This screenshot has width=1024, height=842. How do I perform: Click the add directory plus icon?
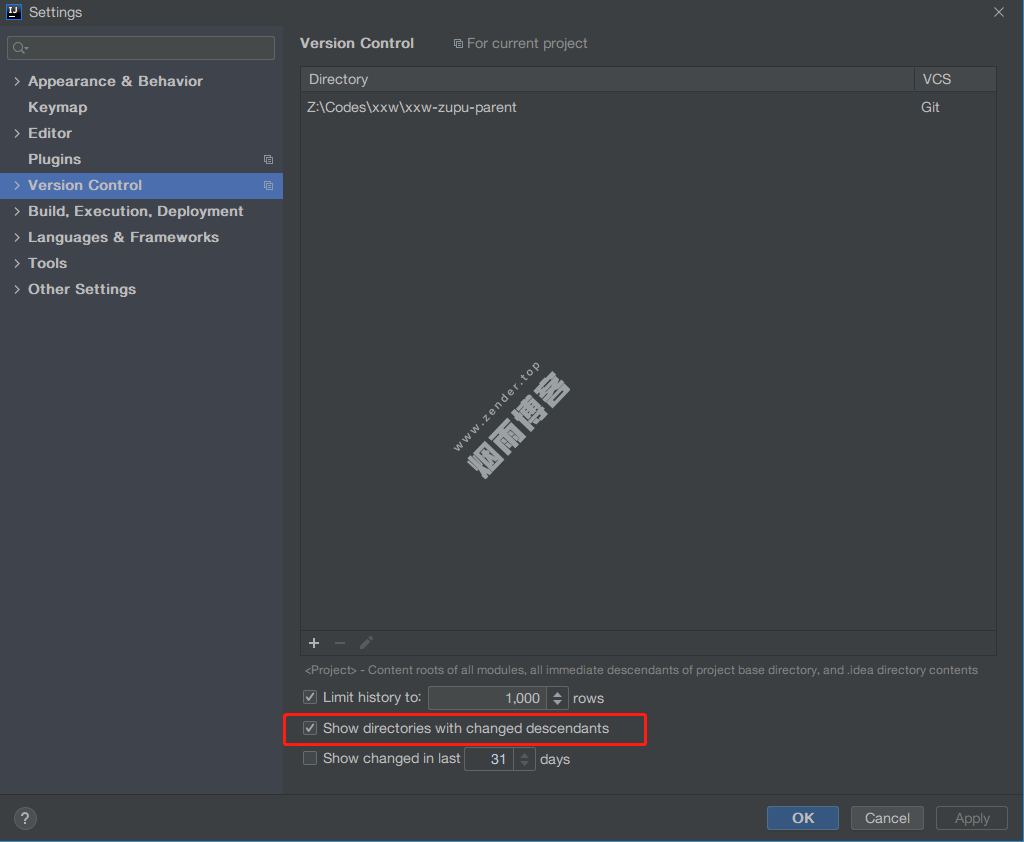pos(314,643)
